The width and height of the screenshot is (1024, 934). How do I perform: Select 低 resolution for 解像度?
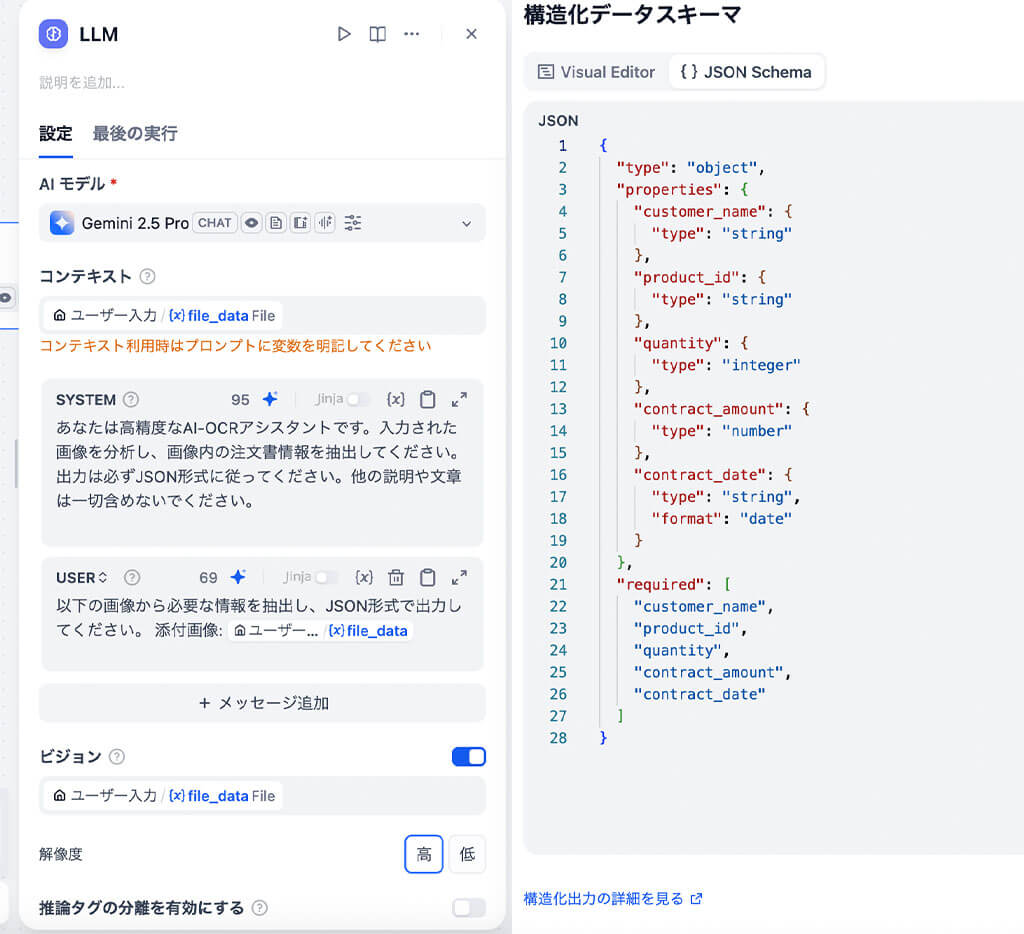click(467, 854)
